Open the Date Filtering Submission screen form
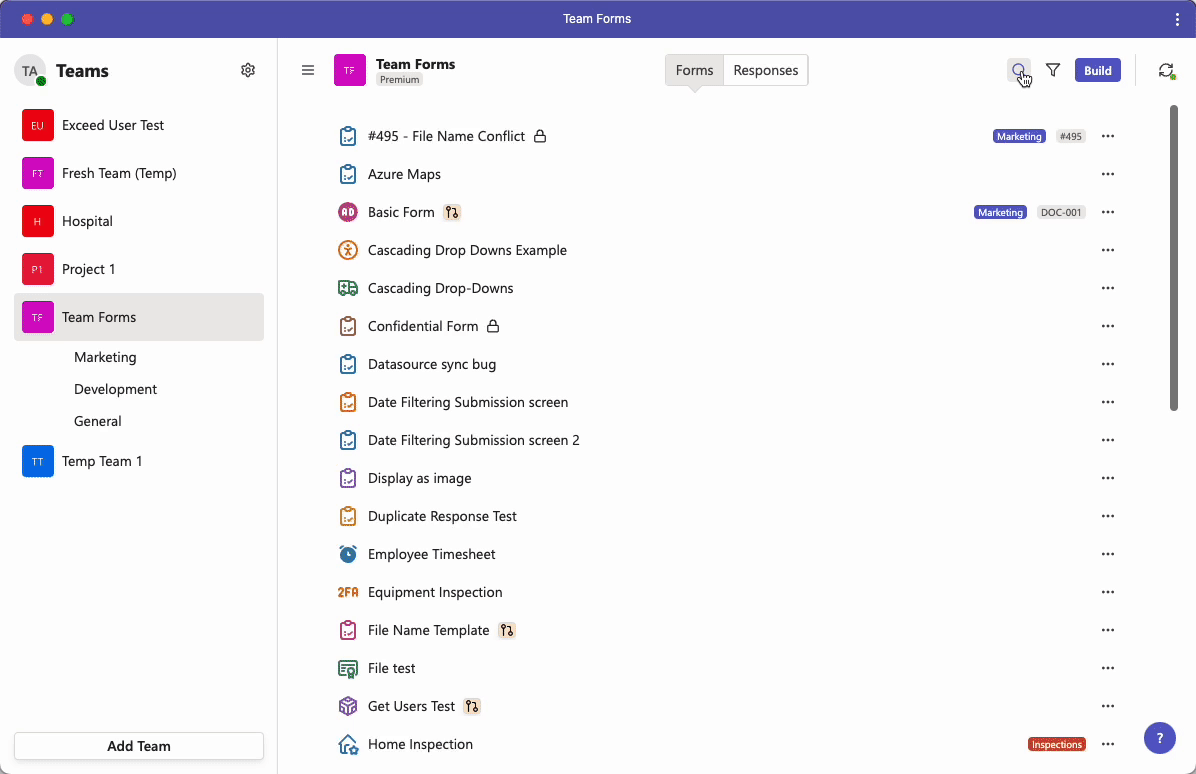 click(468, 402)
